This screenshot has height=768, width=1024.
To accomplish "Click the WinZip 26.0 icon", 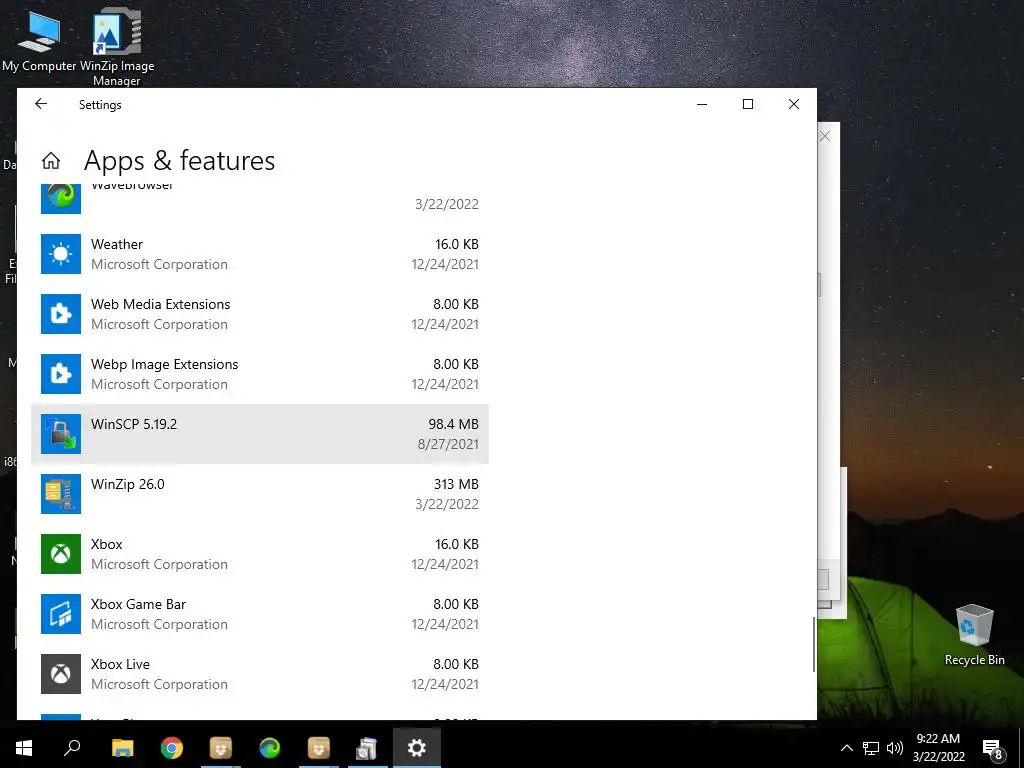I will point(61,494).
